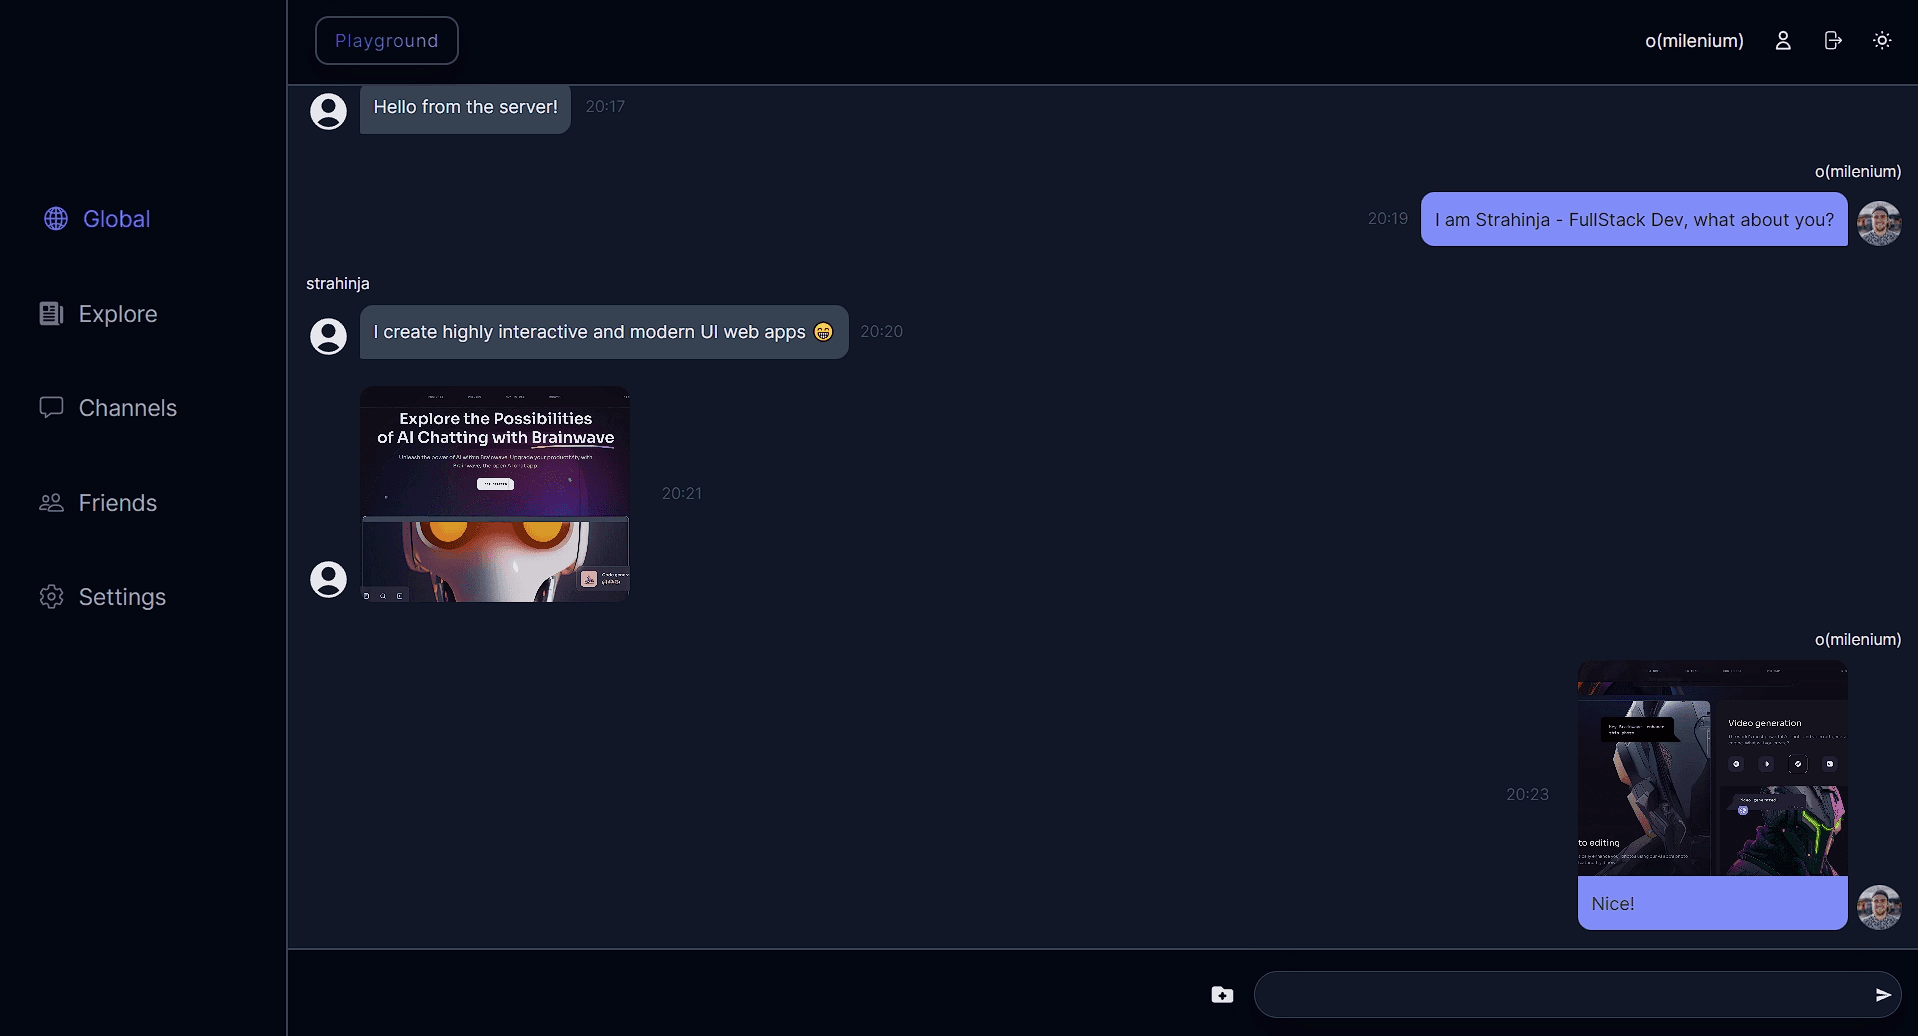Toggle light theme with the sun icon
Viewport: 1918px width, 1036px height.
click(1882, 40)
